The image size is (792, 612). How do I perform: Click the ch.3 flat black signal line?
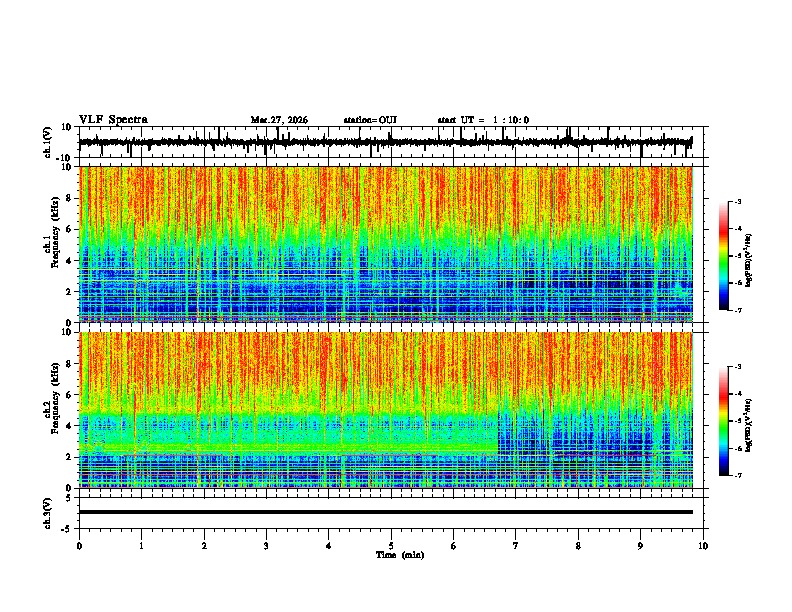point(386,512)
